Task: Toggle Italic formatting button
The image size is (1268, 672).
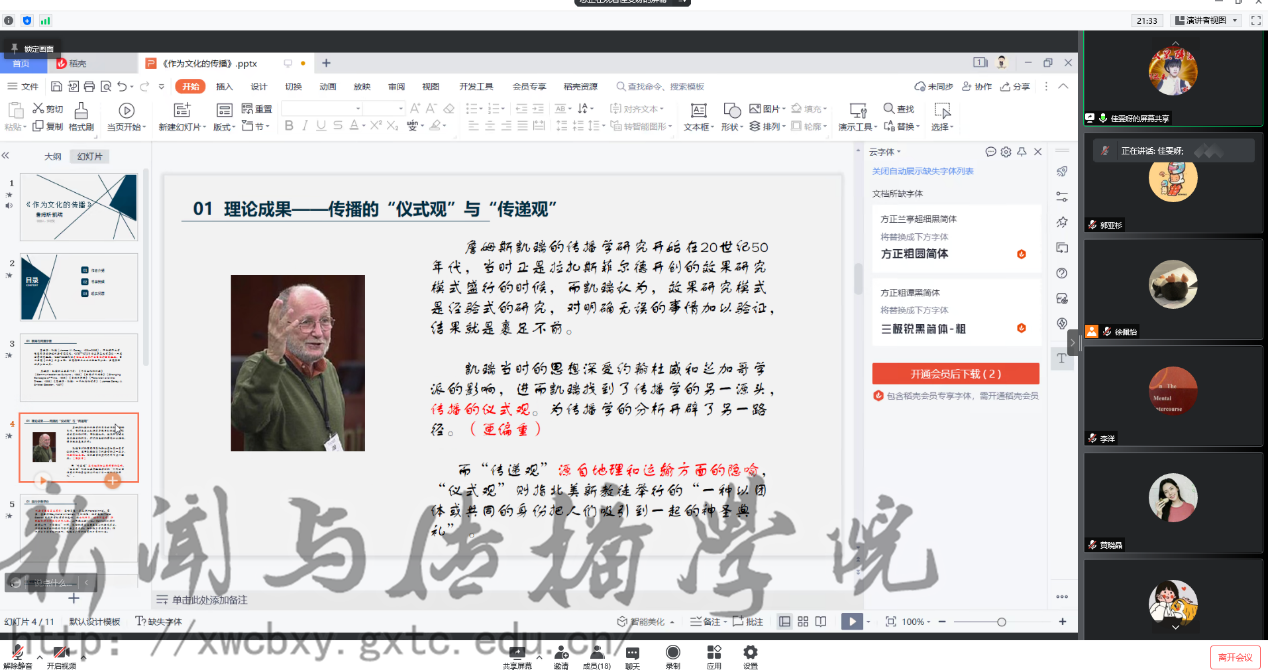Action: (x=305, y=126)
